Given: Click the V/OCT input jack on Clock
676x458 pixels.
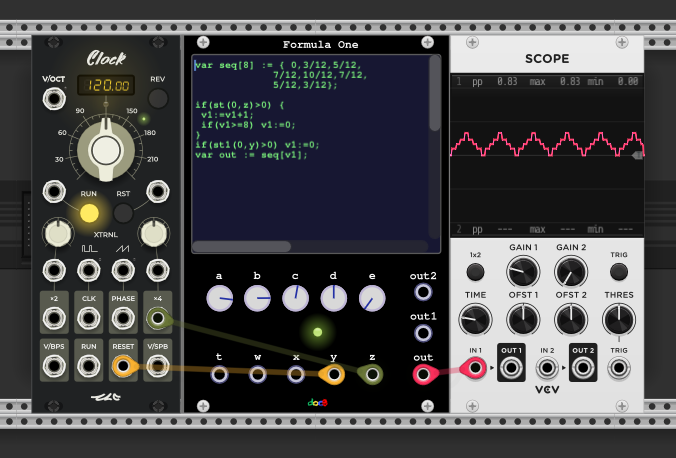Looking at the screenshot, I should [54, 99].
